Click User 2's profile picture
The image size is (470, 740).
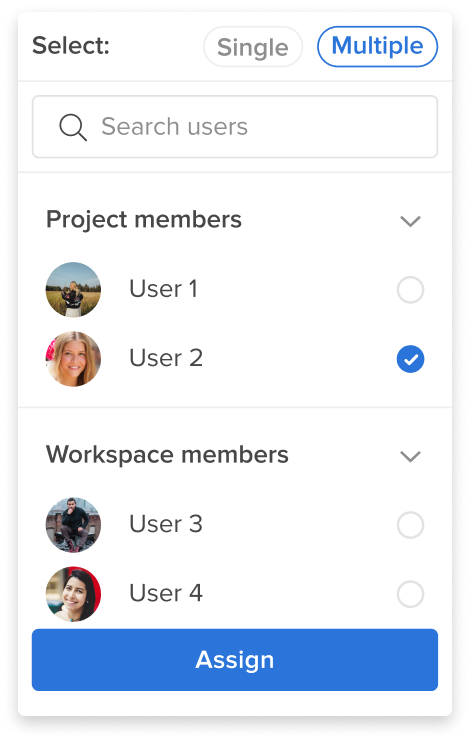point(73,359)
